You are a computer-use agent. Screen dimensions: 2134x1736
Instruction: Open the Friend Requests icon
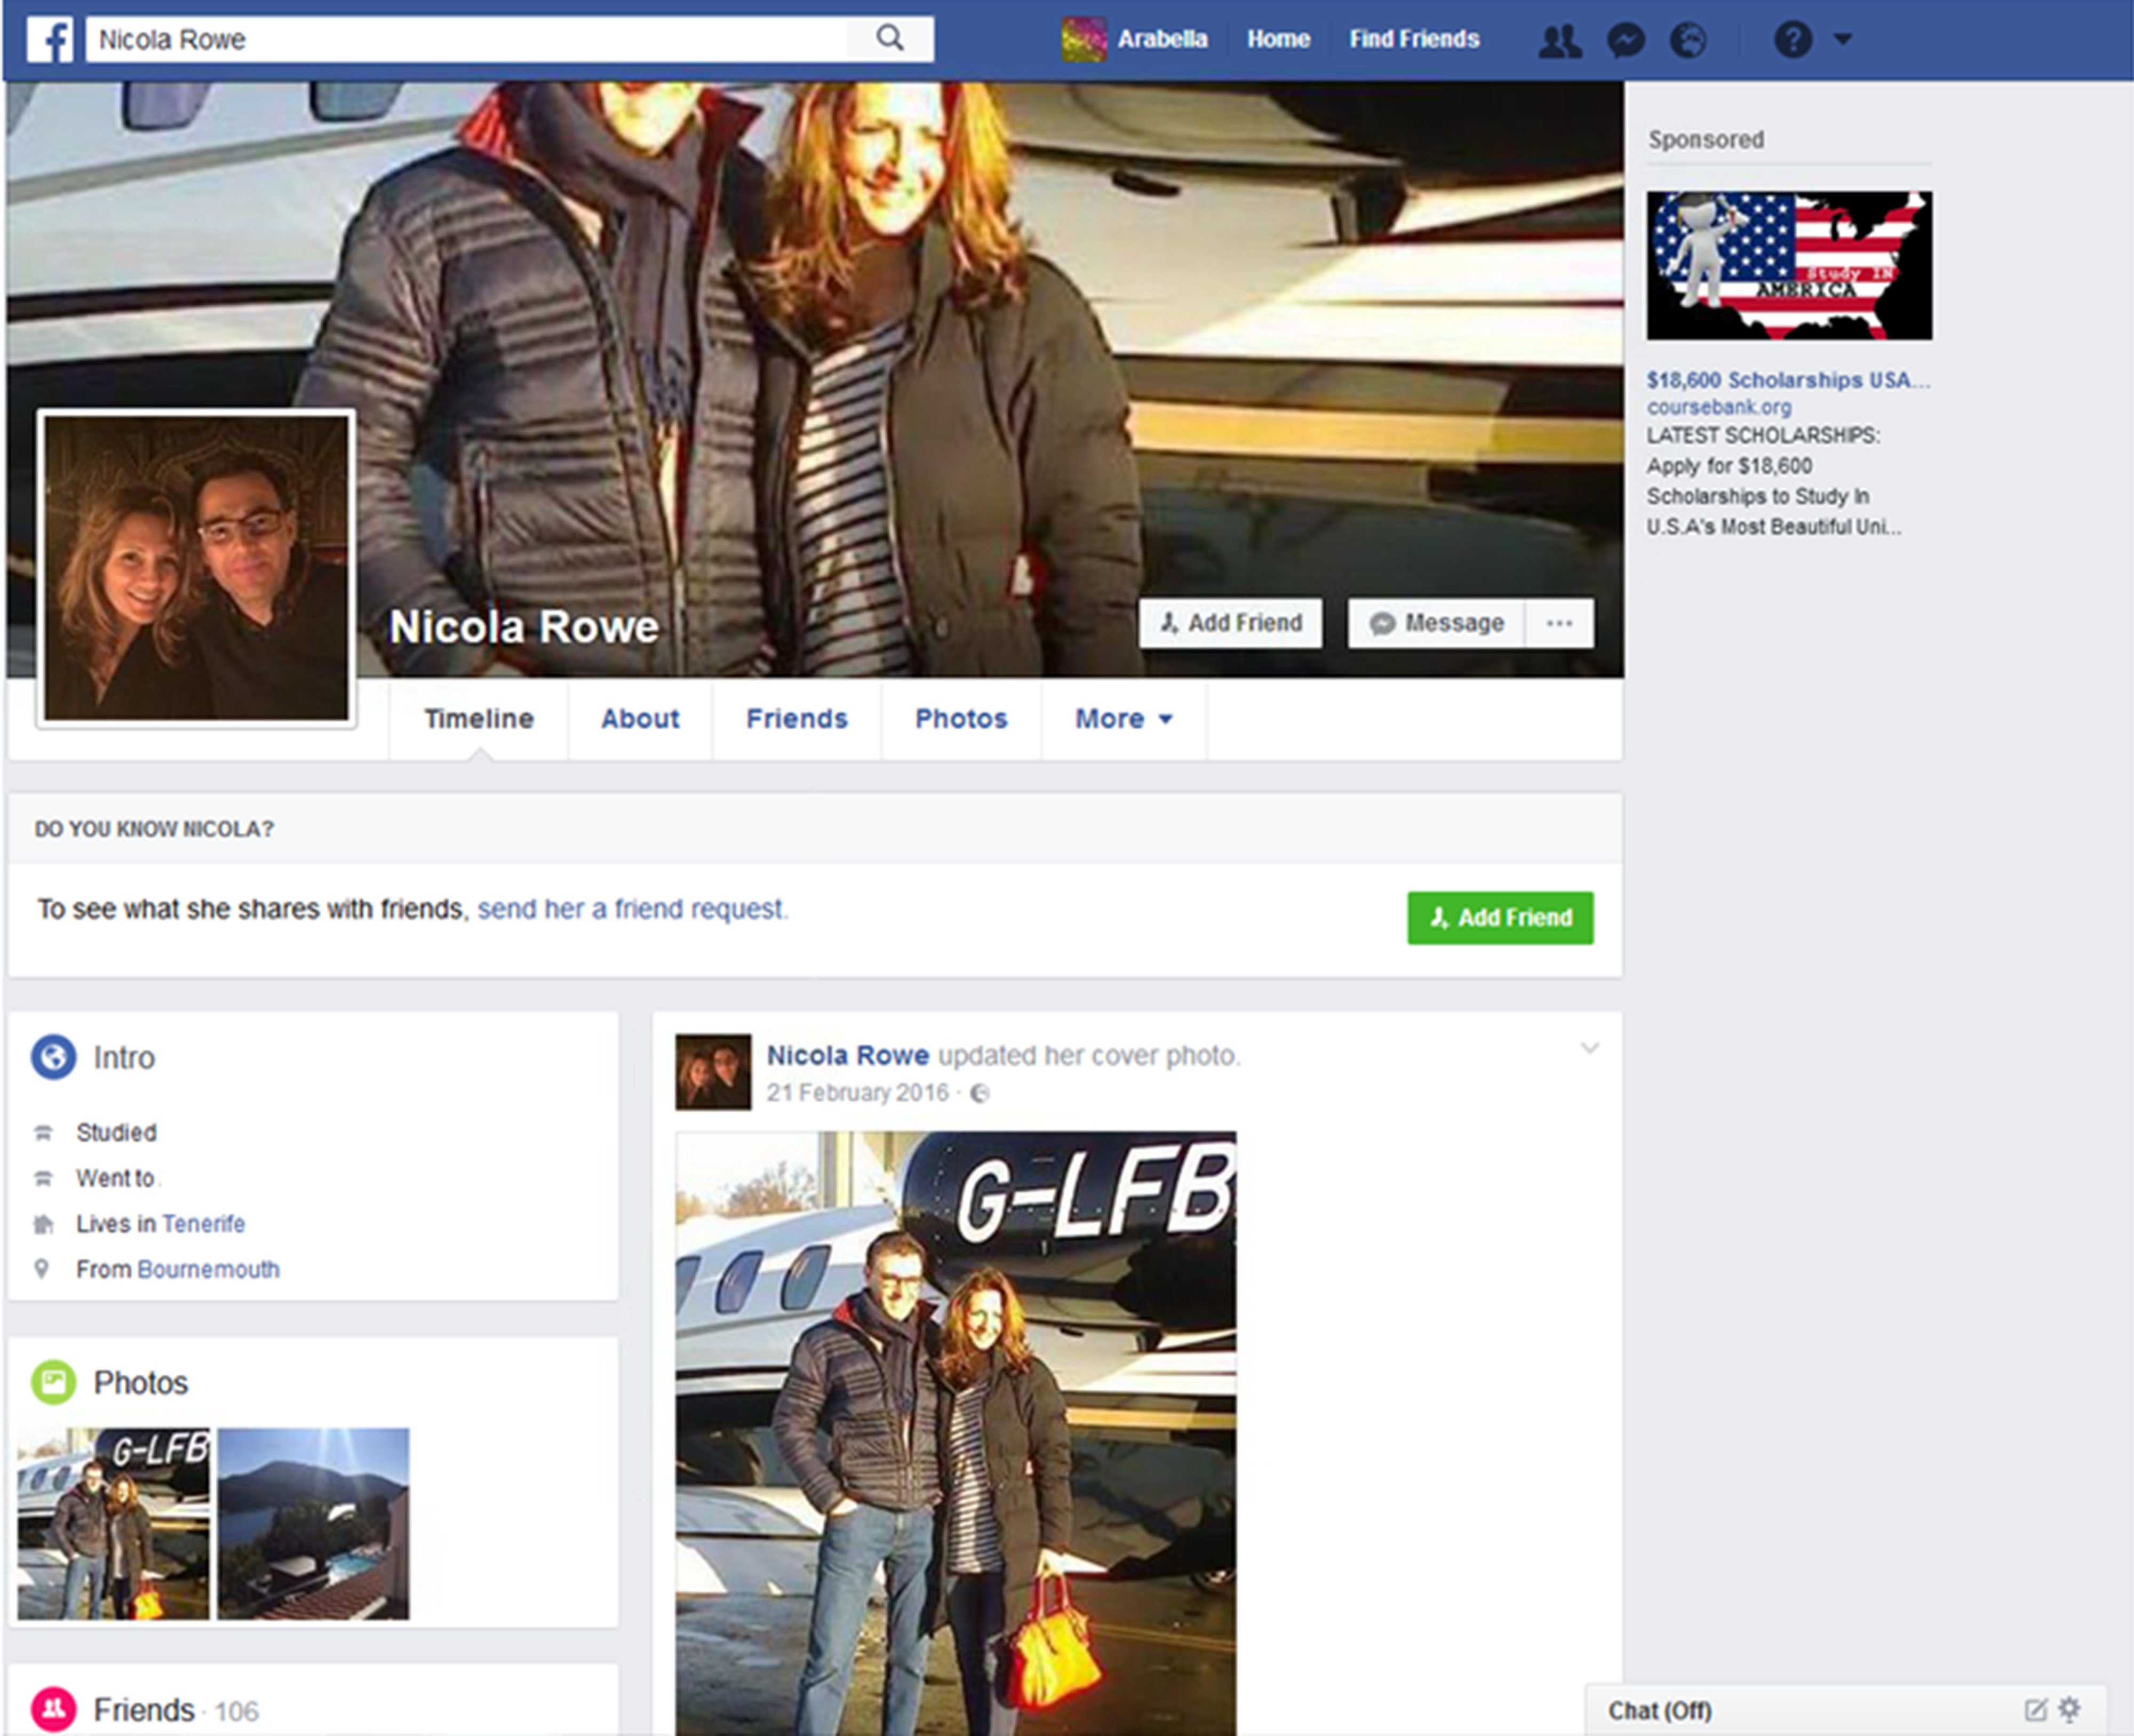pyautogui.click(x=1560, y=39)
